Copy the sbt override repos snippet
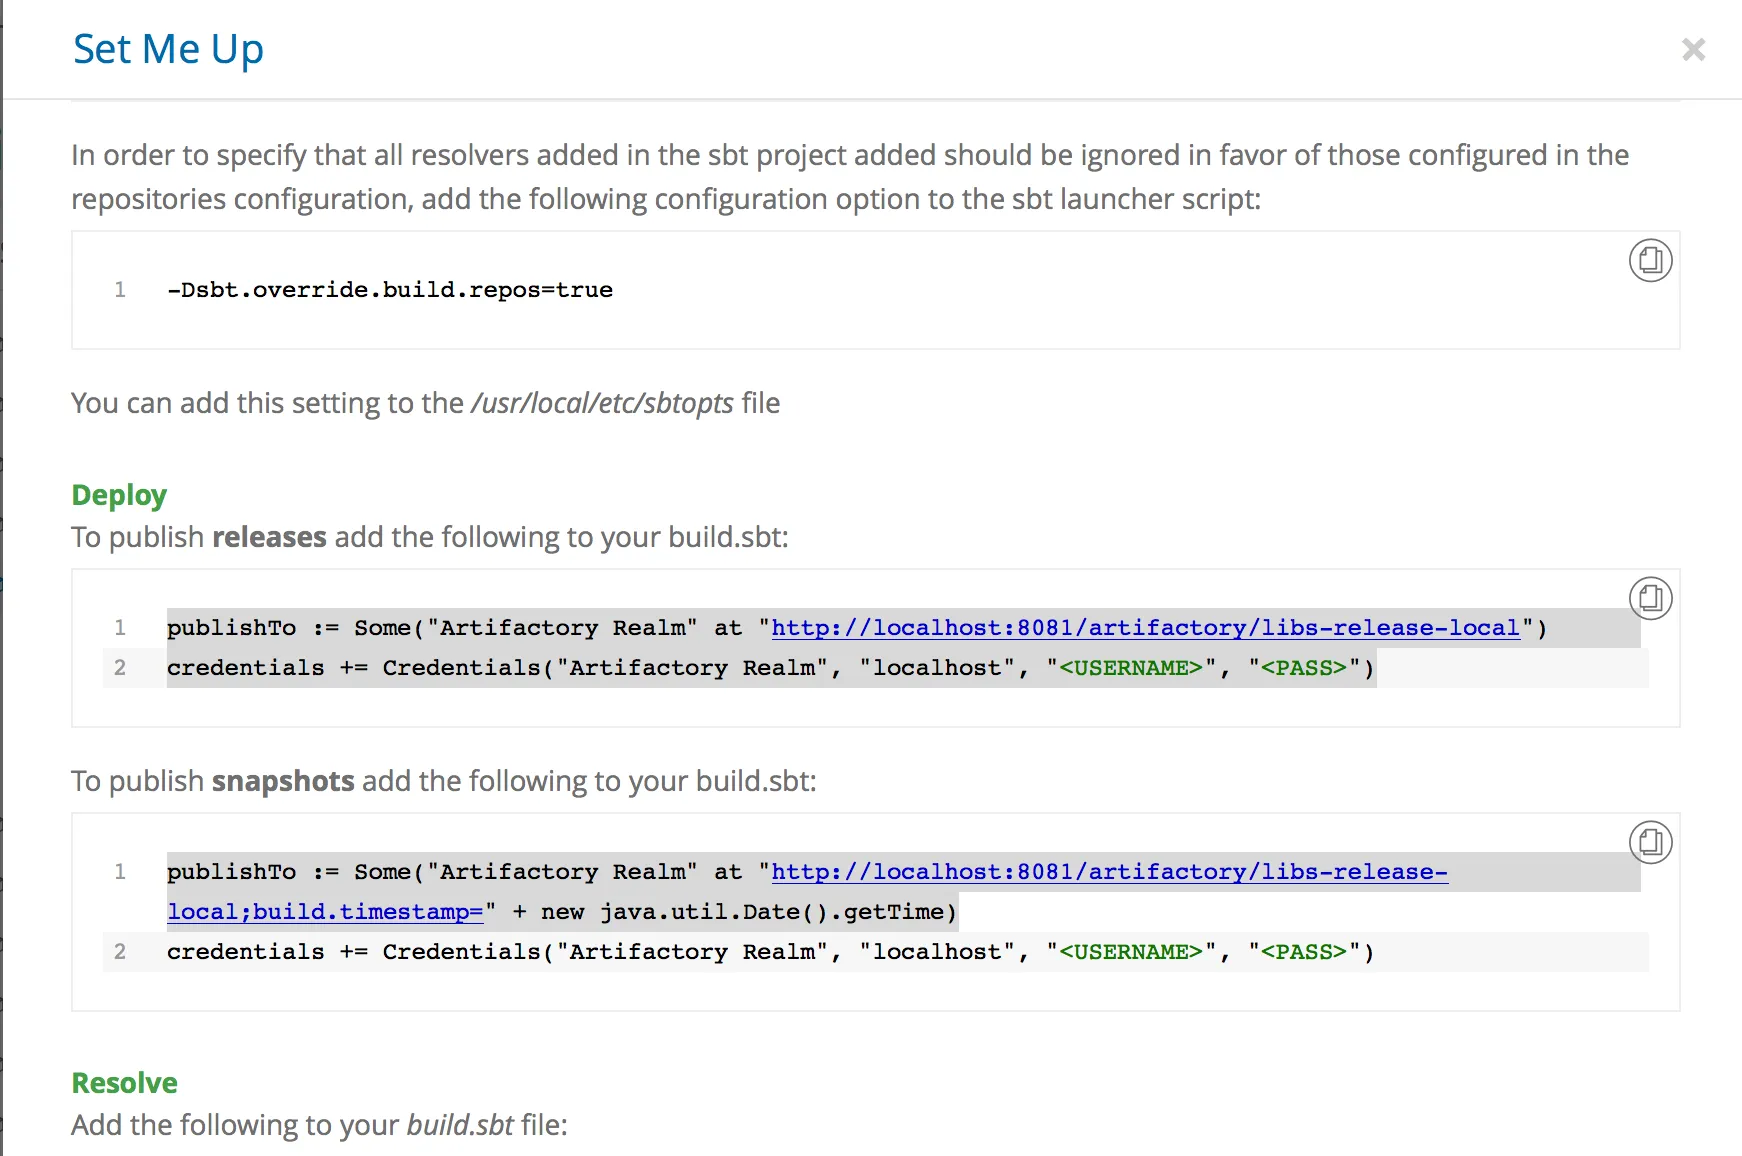The height and width of the screenshot is (1156, 1742). [1650, 261]
